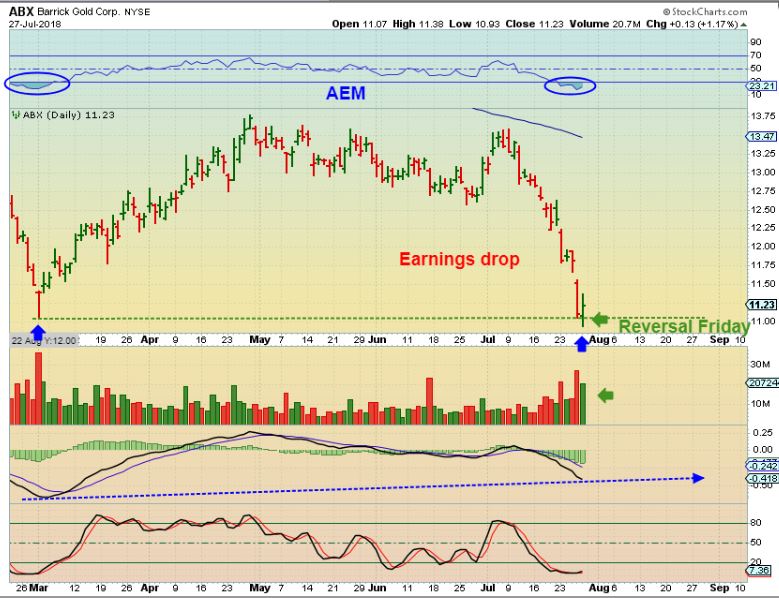Click the NYSE exchange label

(137, 12)
